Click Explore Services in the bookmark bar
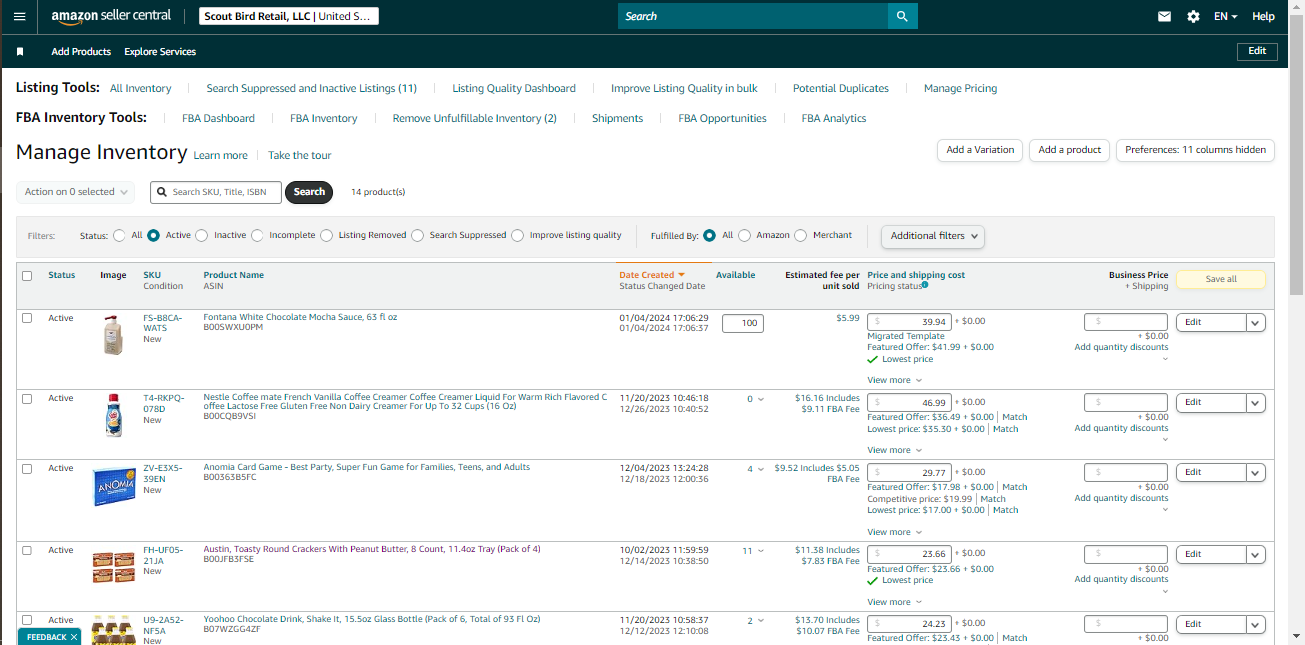This screenshot has height=645, width=1305. click(160, 51)
